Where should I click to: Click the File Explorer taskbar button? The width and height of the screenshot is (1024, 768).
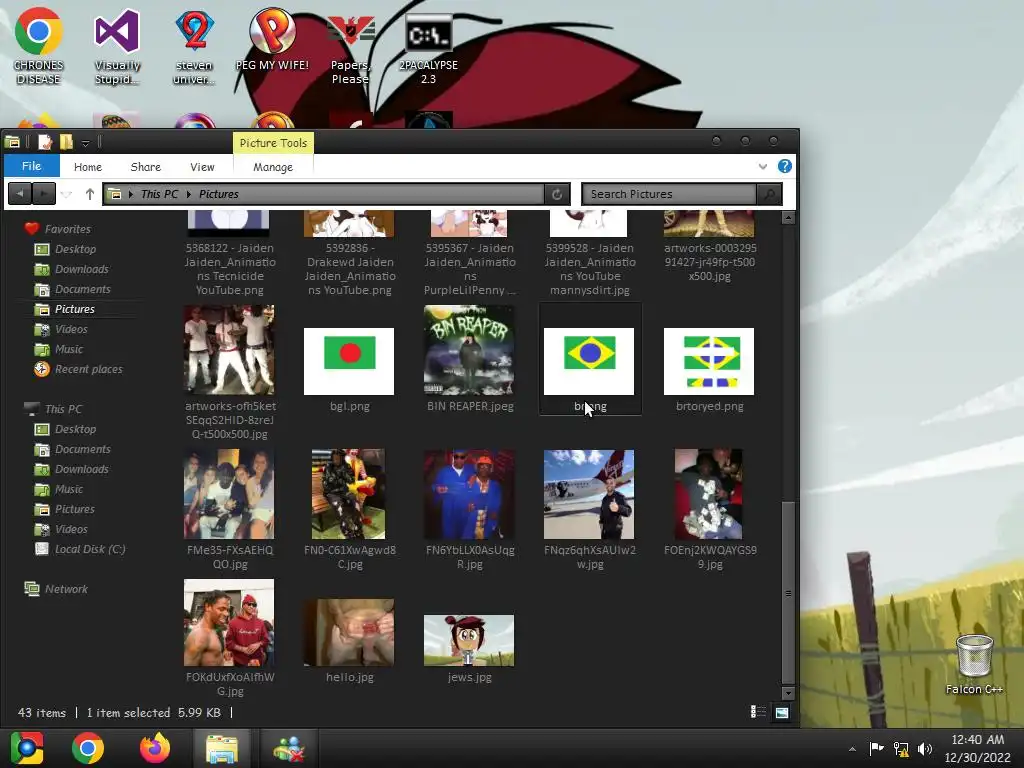pyautogui.click(x=222, y=748)
